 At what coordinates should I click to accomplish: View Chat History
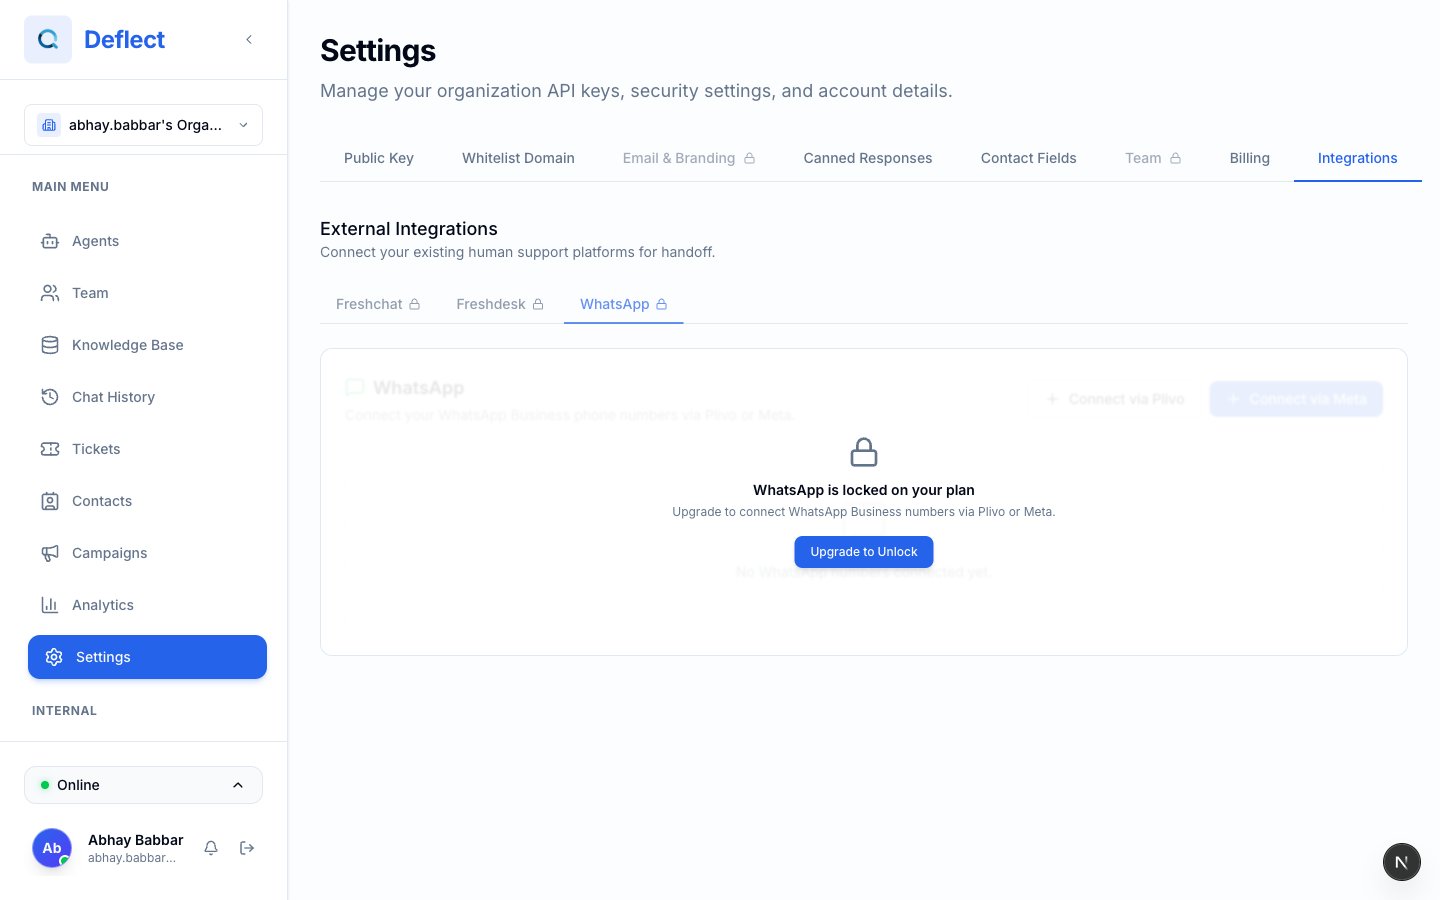click(147, 397)
